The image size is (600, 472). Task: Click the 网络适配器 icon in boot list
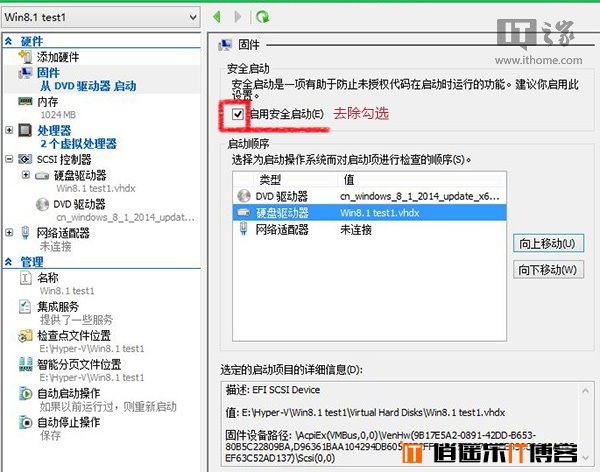pyautogui.click(x=244, y=229)
